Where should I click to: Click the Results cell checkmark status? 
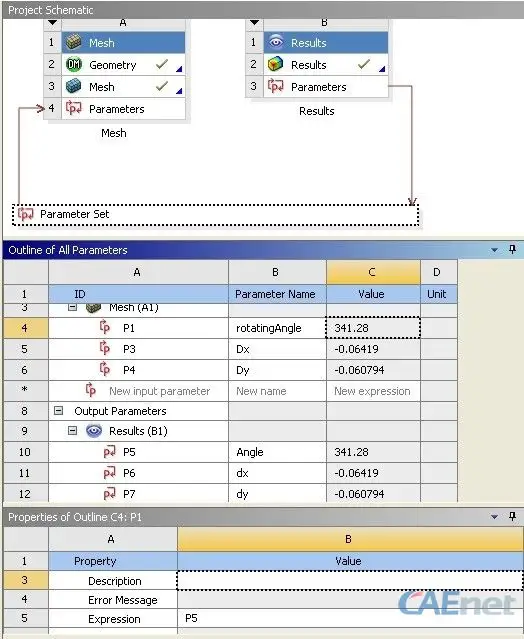point(364,64)
